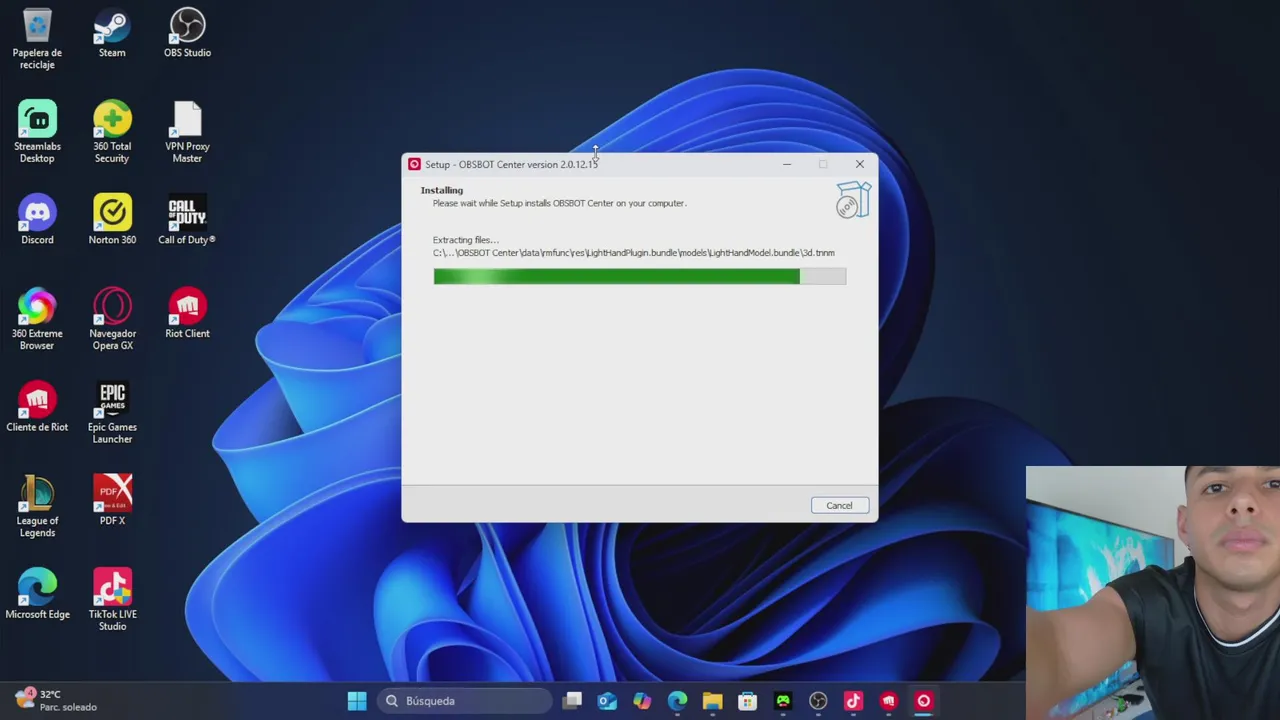Click 'Please wait while Setup installs' text
The height and width of the screenshot is (720, 1280).
tap(559, 203)
